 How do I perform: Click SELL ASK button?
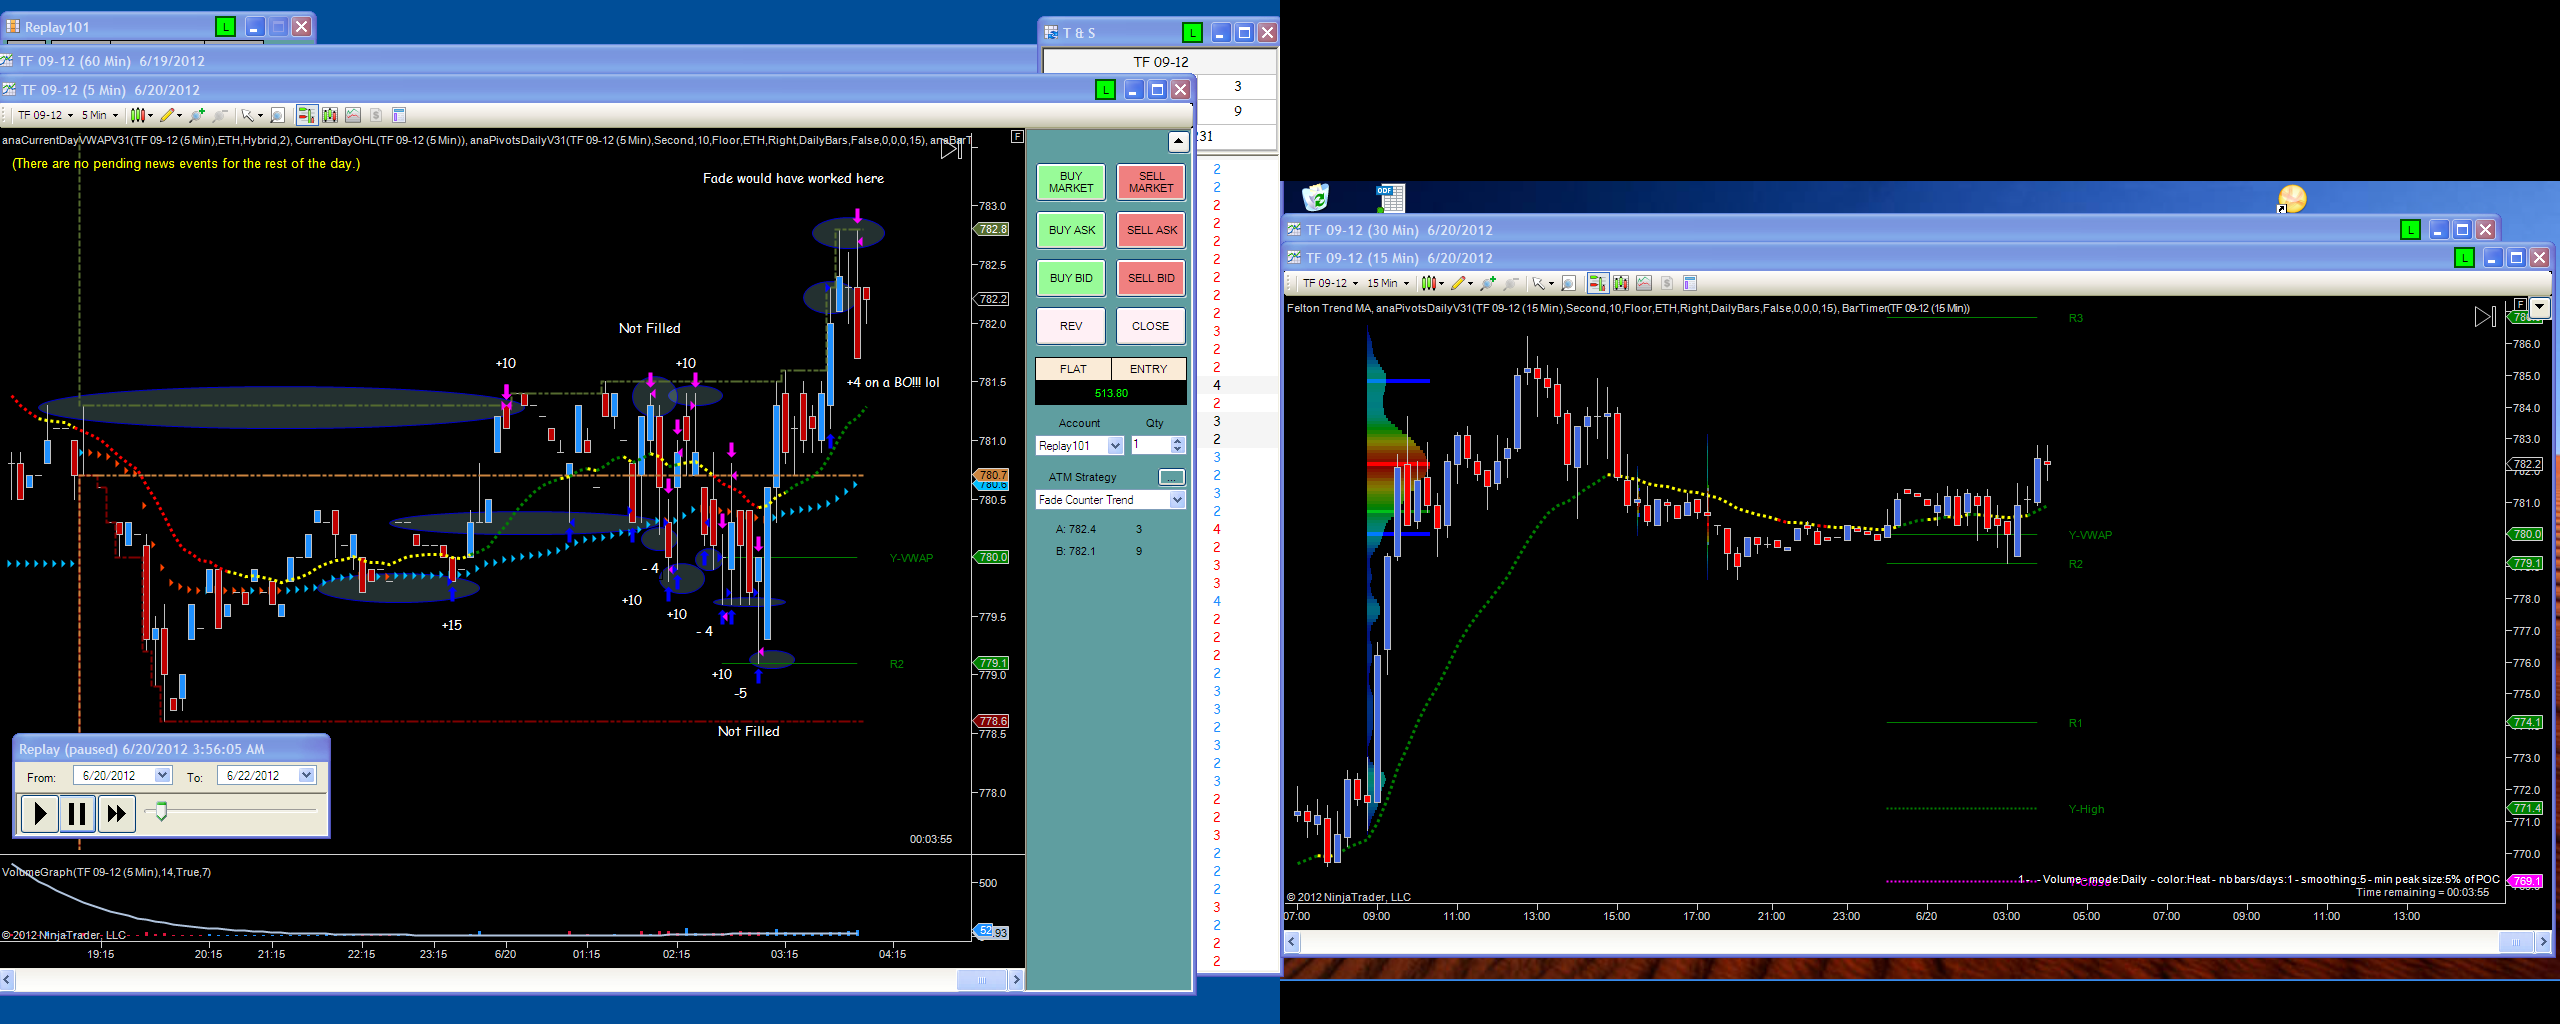click(1151, 230)
